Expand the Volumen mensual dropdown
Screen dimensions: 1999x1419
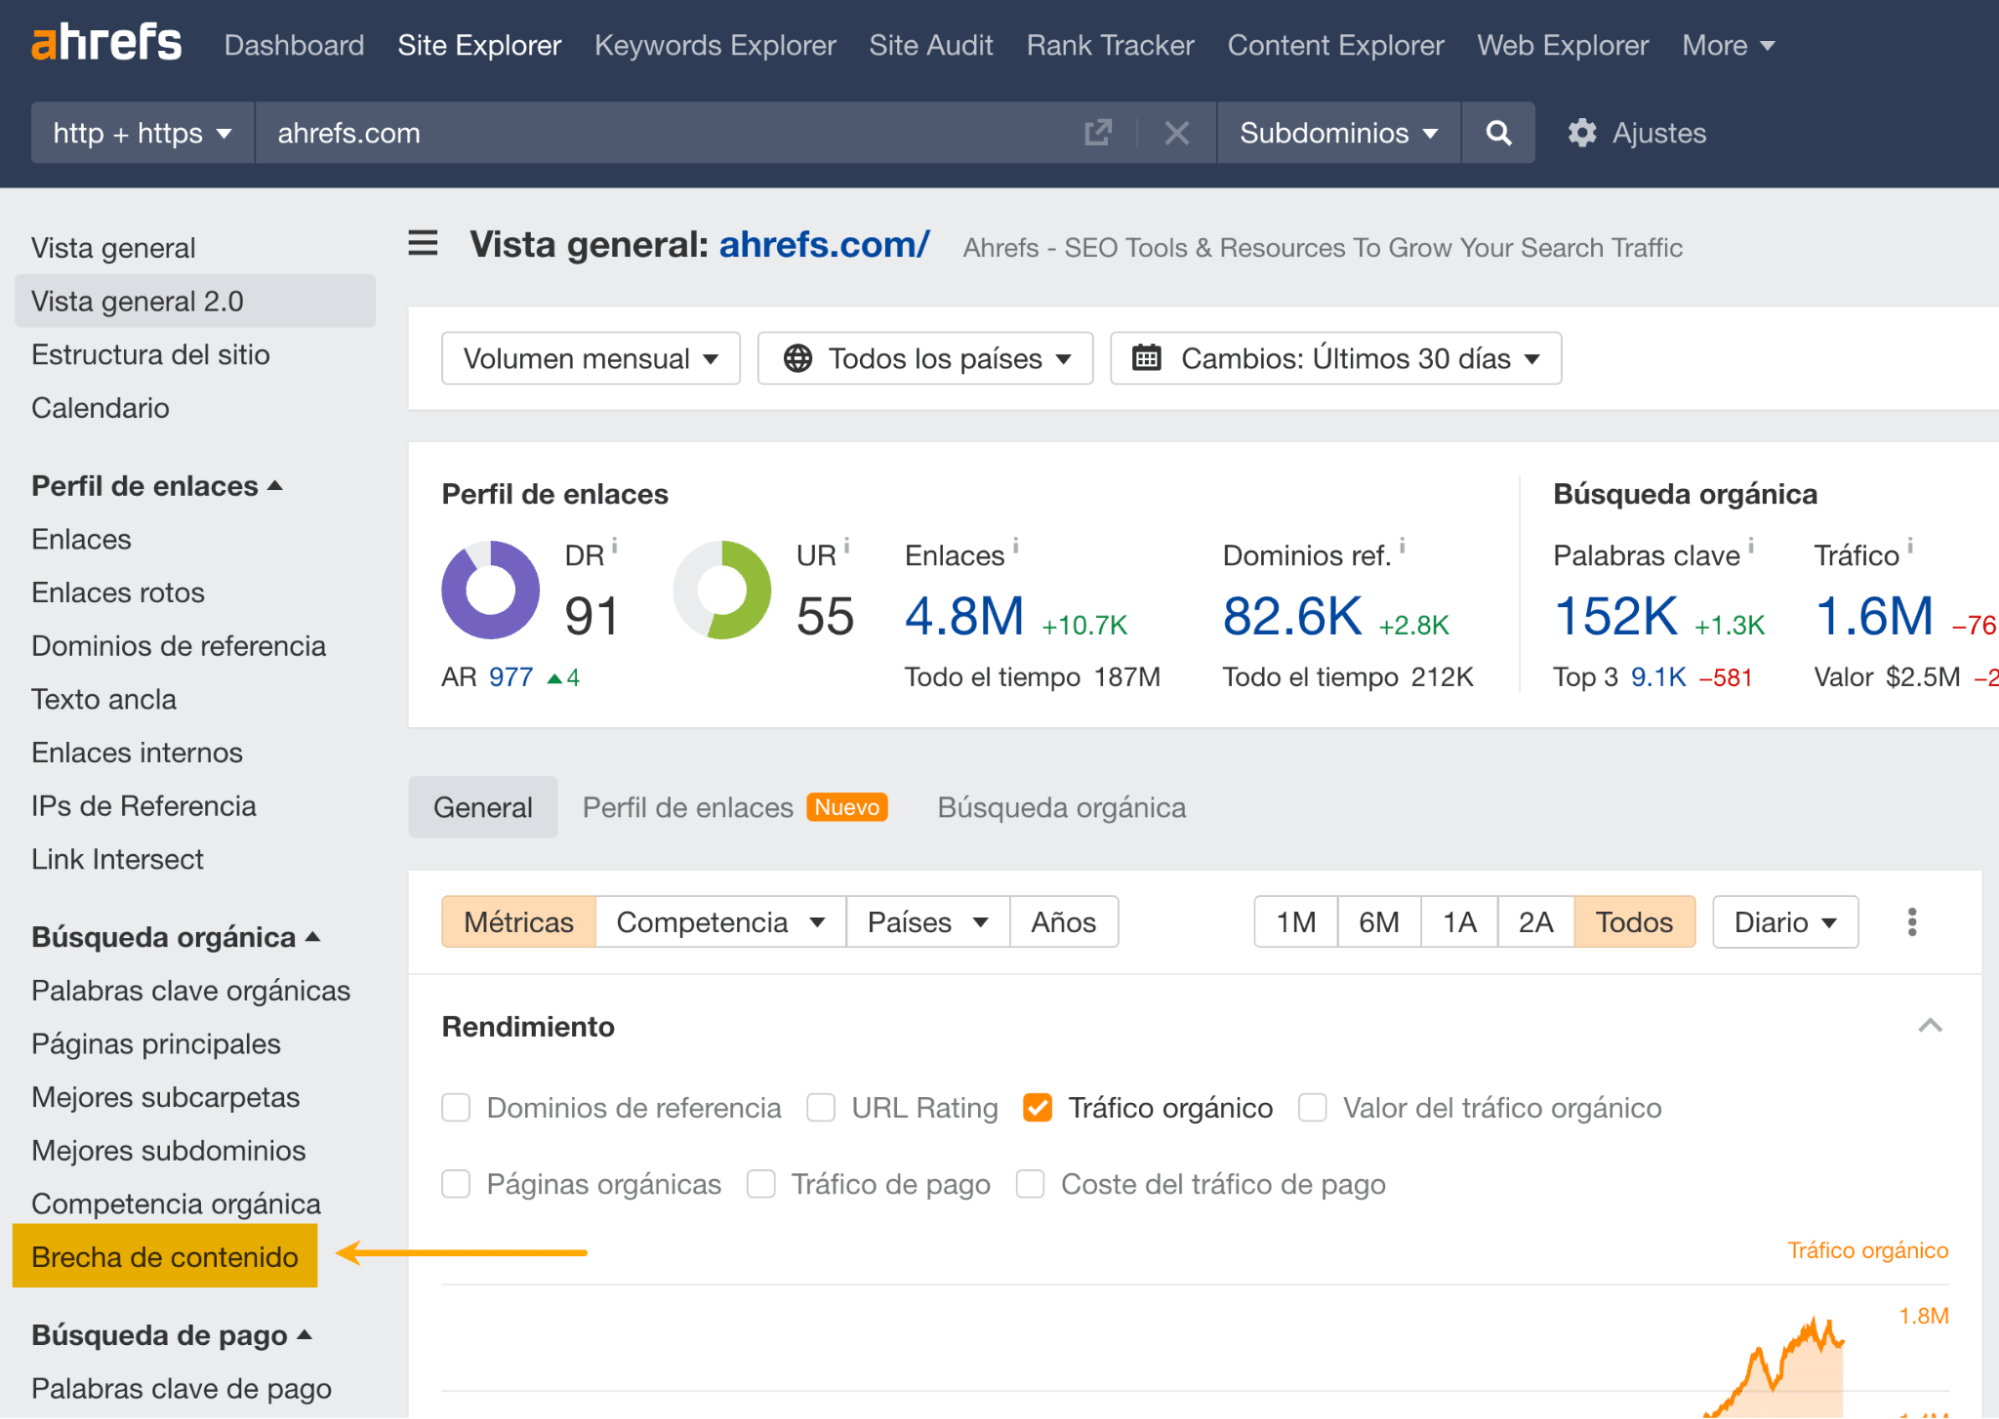pos(590,358)
